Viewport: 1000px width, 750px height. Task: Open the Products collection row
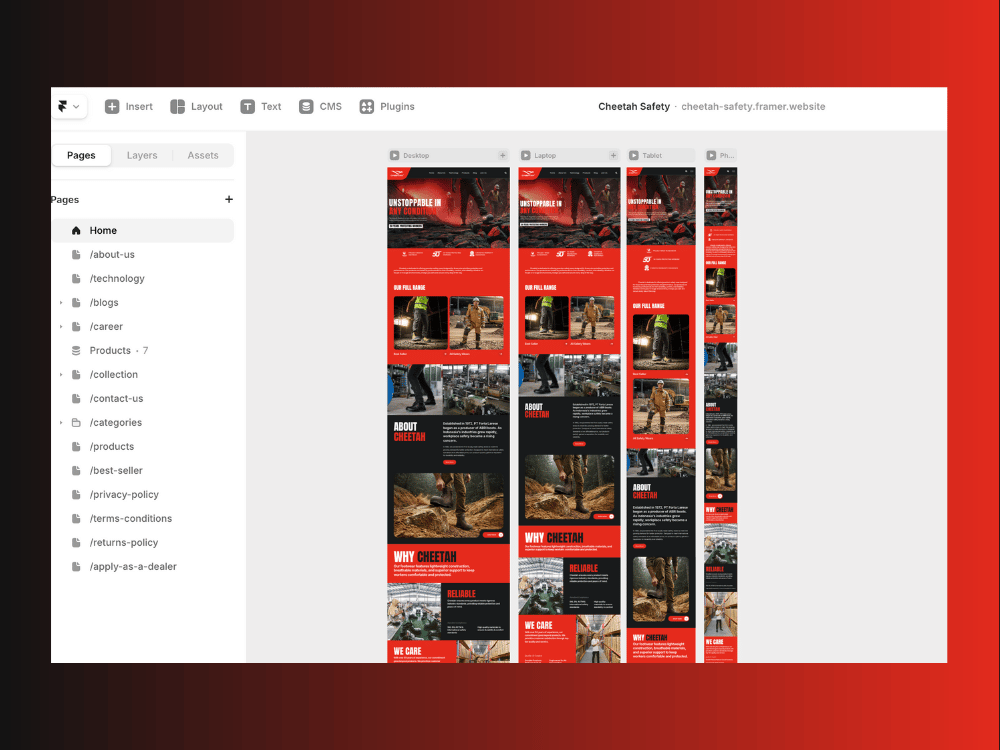pos(143,351)
